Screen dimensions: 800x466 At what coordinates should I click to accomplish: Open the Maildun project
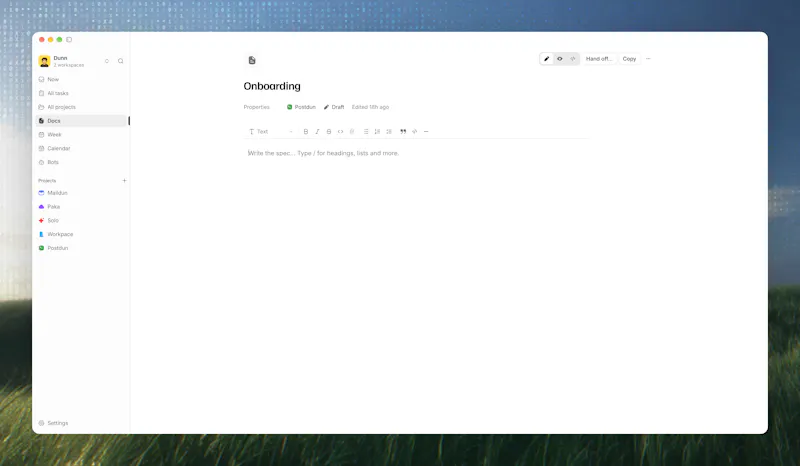81,192
